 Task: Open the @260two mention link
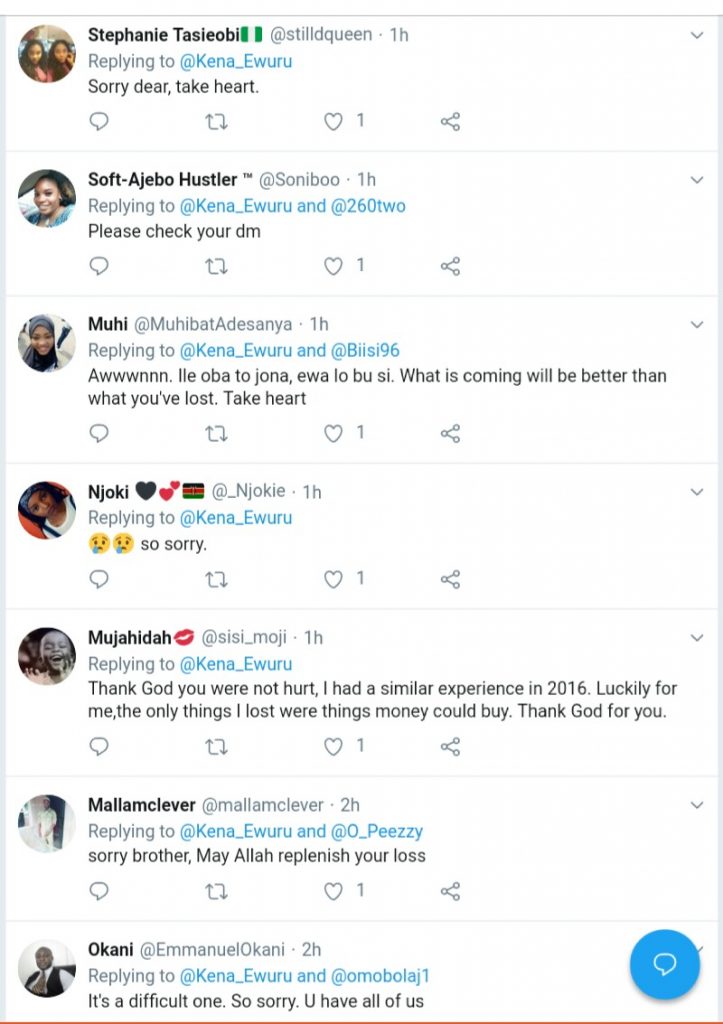[x=368, y=206]
